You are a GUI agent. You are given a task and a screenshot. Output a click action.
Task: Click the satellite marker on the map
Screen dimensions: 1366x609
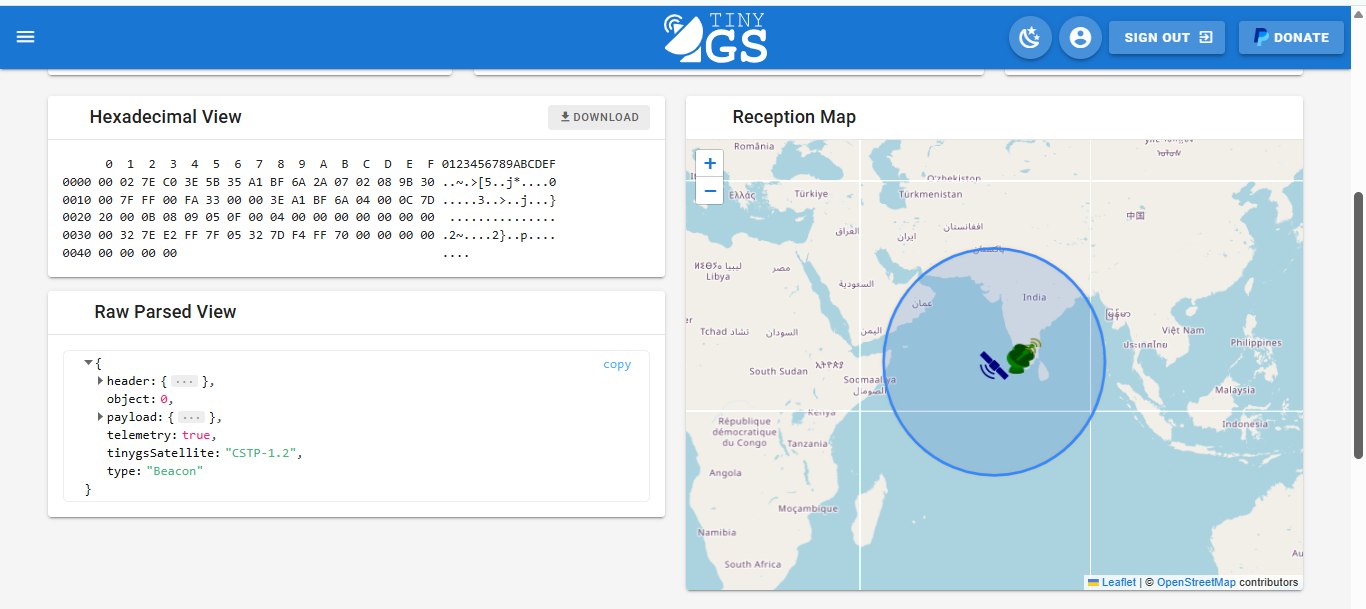coord(994,366)
